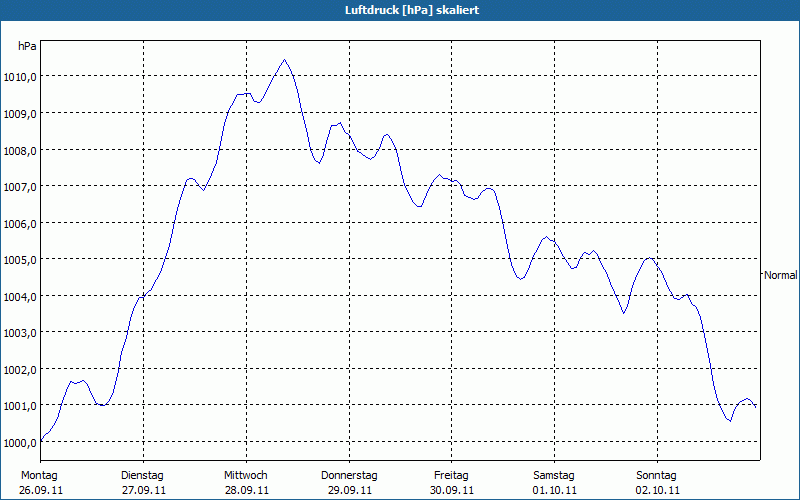Select the Dienstag day label

coord(142,475)
